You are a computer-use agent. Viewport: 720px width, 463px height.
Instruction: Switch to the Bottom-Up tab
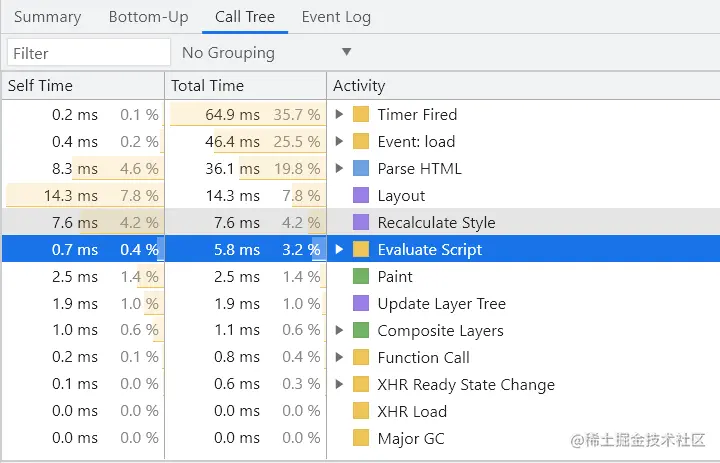pyautogui.click(x=147, y=17)
